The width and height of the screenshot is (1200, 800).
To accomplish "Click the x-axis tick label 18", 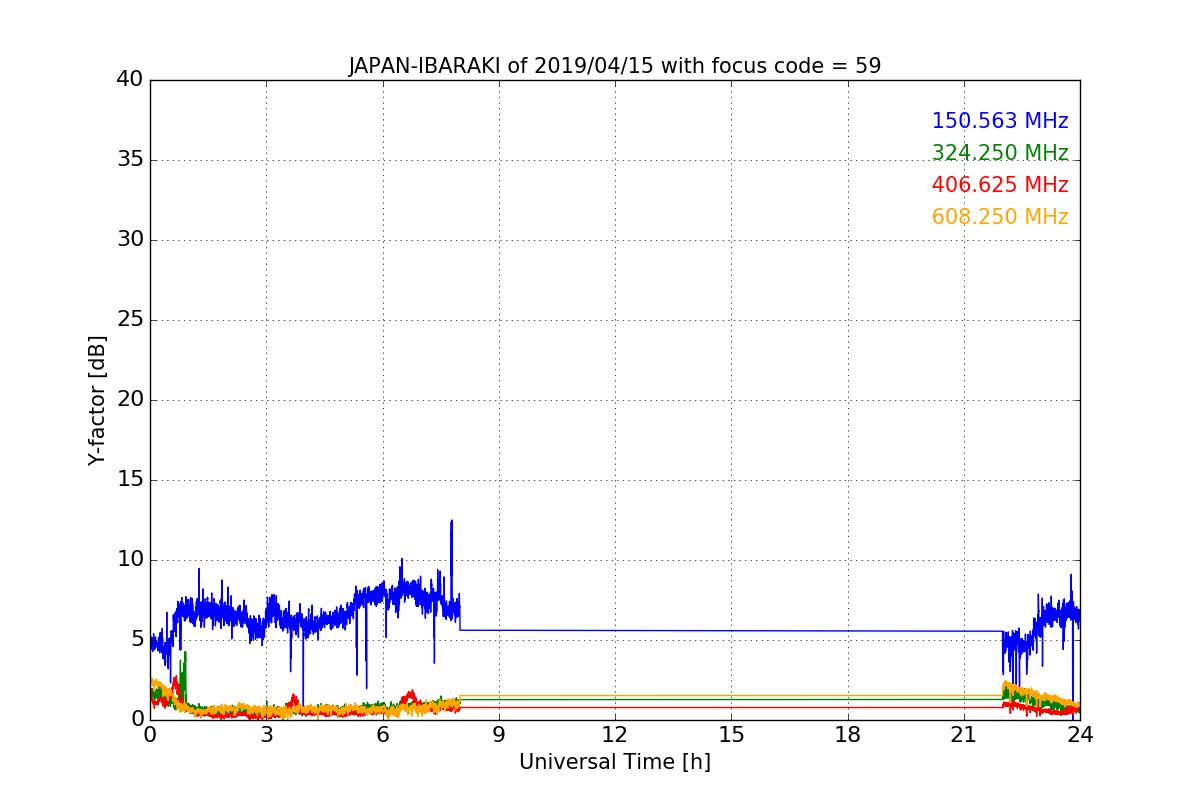I will (x=847, y=735).
